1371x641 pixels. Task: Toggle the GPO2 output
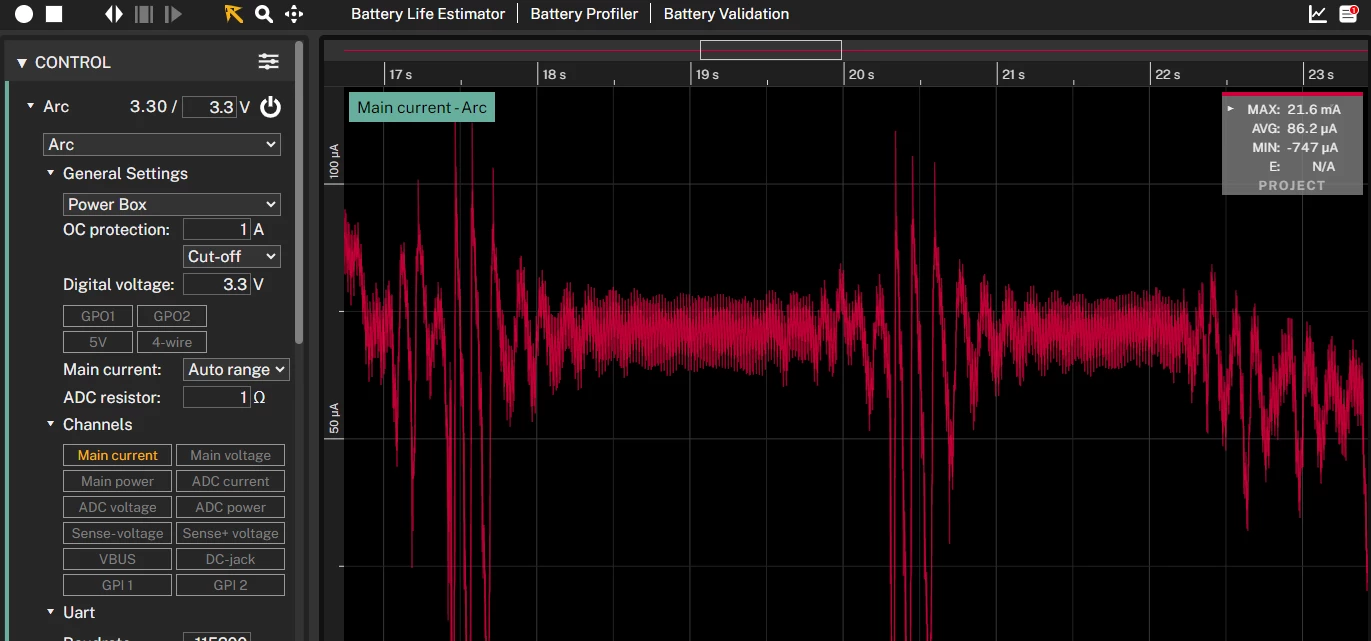coord(172,316)
